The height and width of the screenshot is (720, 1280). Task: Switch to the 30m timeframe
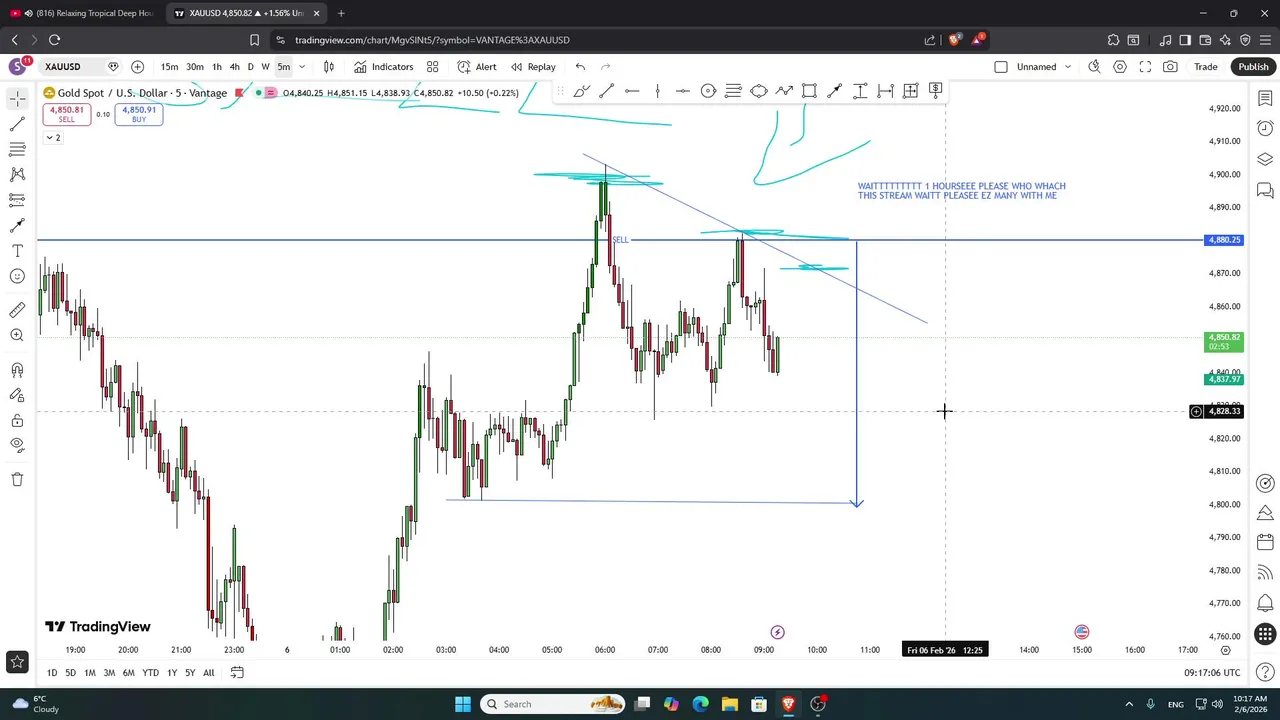coord(195,67)
